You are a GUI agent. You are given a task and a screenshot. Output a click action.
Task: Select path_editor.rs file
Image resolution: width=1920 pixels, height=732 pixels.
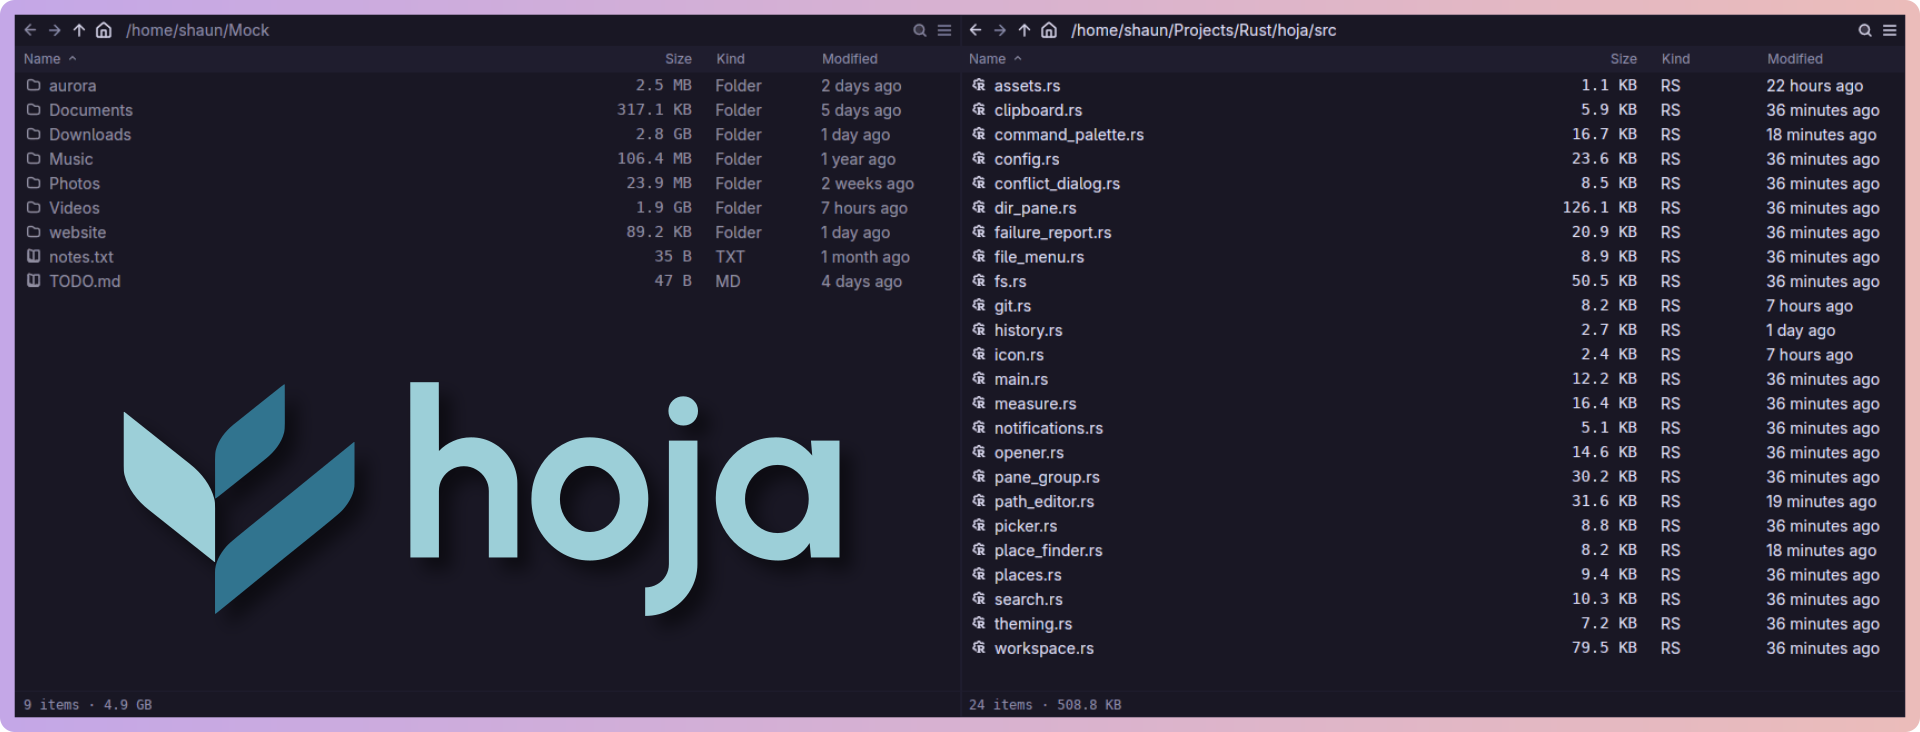click(1433, 501)
